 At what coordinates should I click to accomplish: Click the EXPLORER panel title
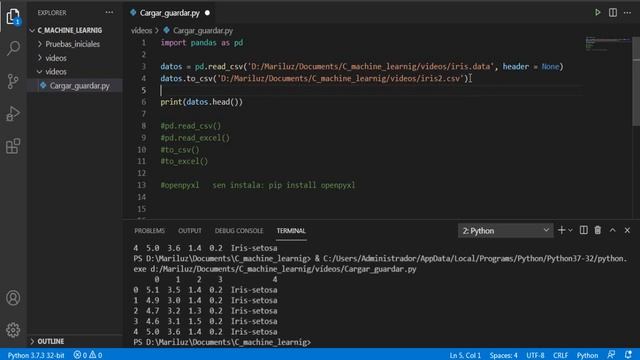click(x=52, y=13)
